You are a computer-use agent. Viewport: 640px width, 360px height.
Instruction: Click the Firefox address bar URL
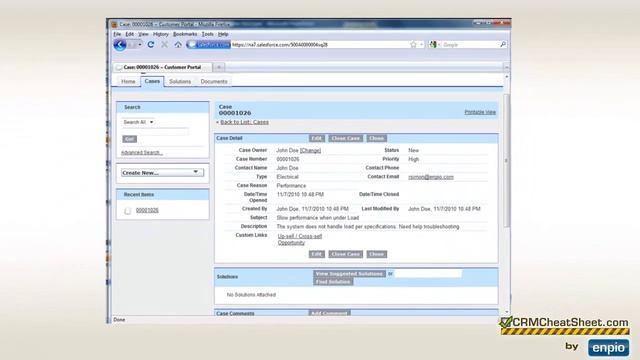click(280, 44)
